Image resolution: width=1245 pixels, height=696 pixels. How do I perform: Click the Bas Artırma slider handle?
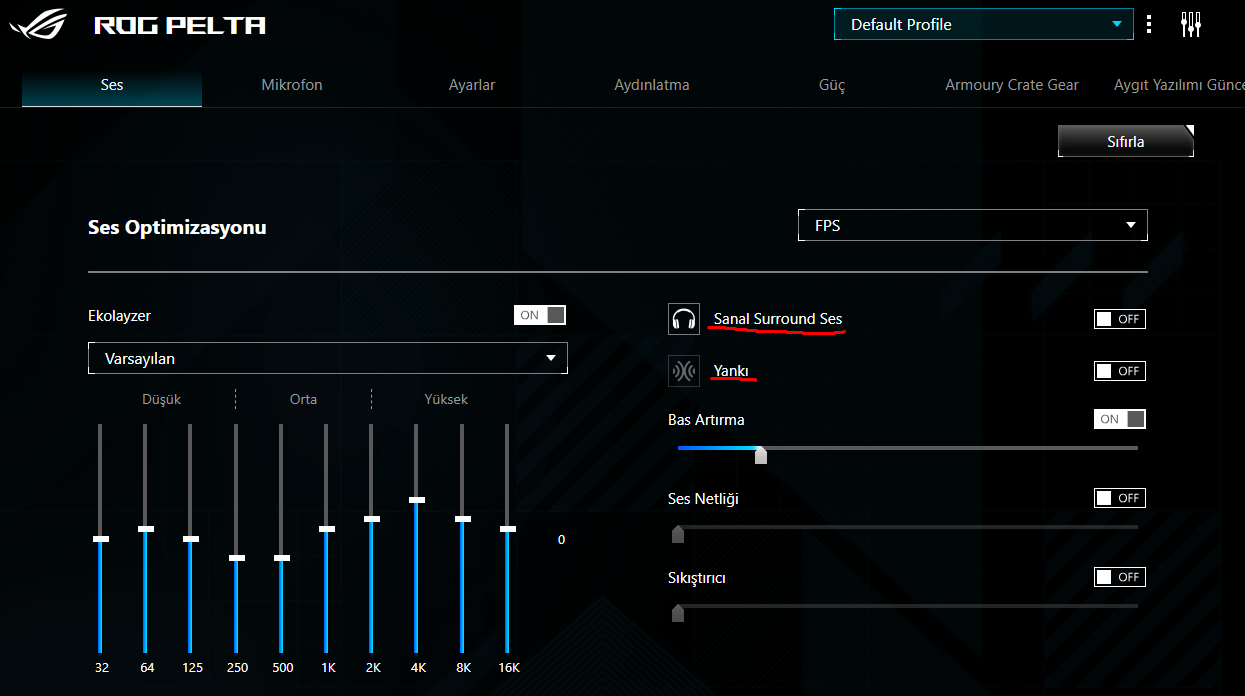pyautogui.click(x=761, y=456)
